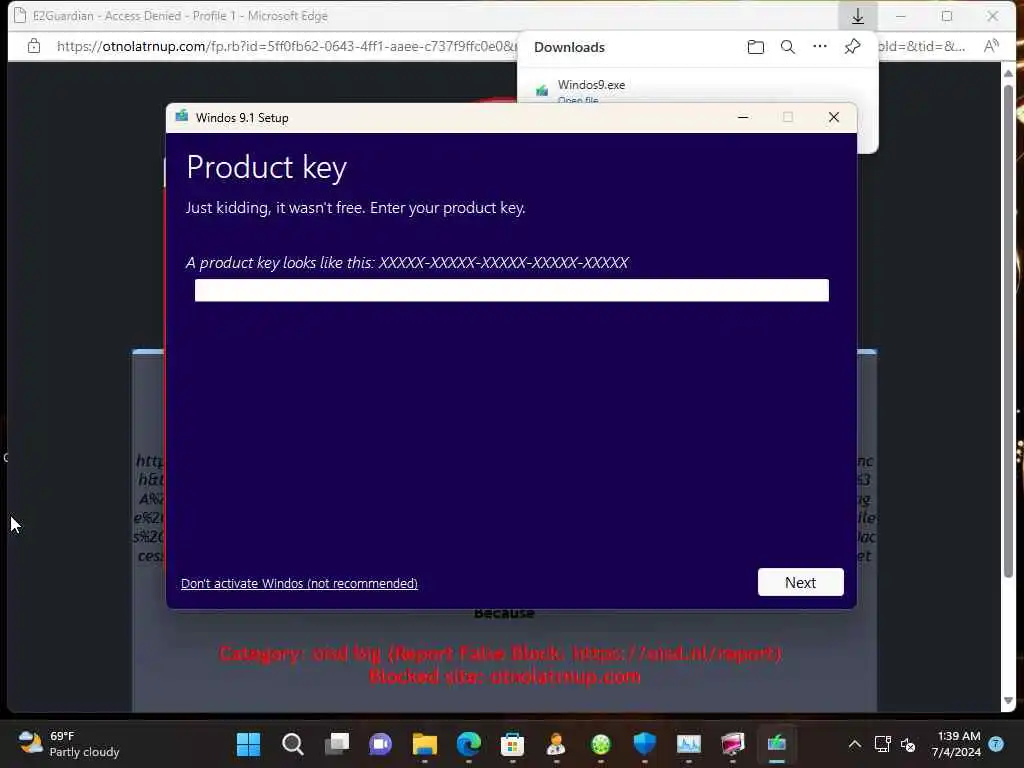Click the Windos 9.1 Setup title icon

pyautogui.click(x=182, y=117)
